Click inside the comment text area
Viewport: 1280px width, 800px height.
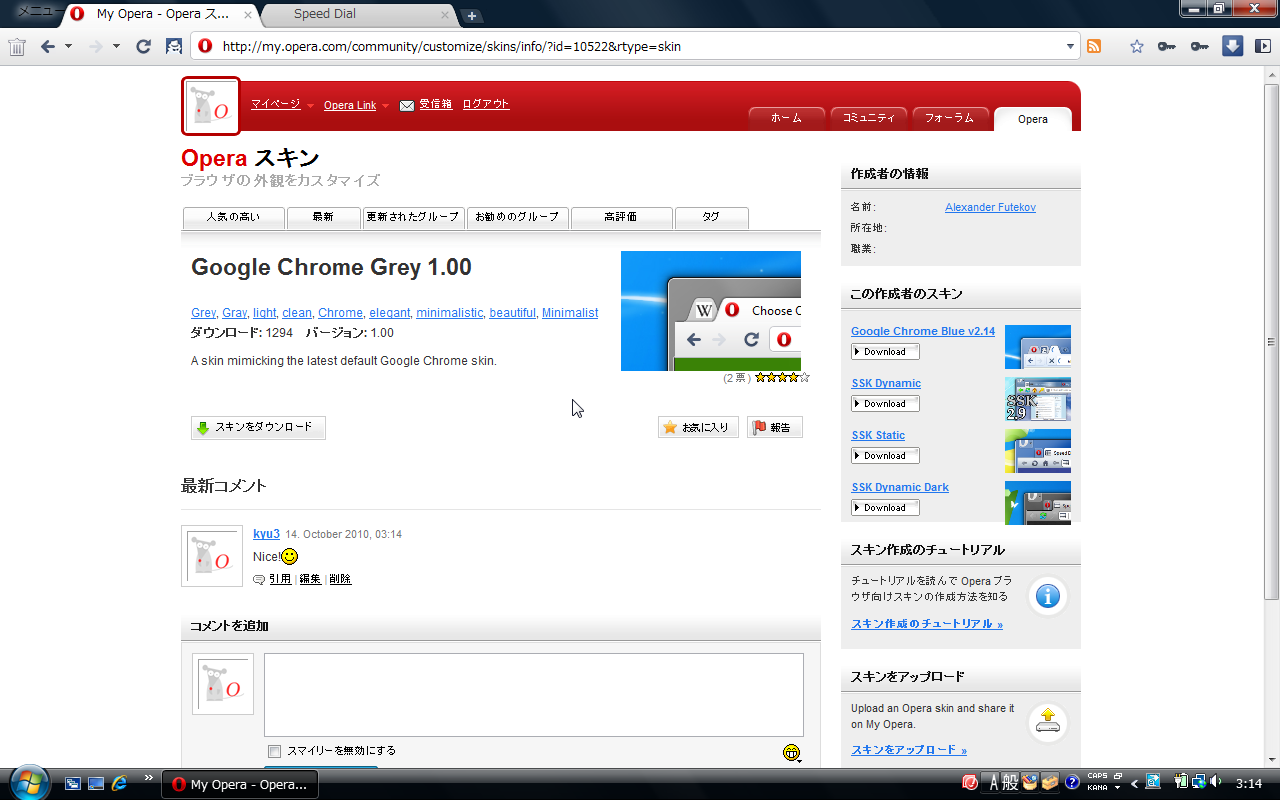coord(534,695)
